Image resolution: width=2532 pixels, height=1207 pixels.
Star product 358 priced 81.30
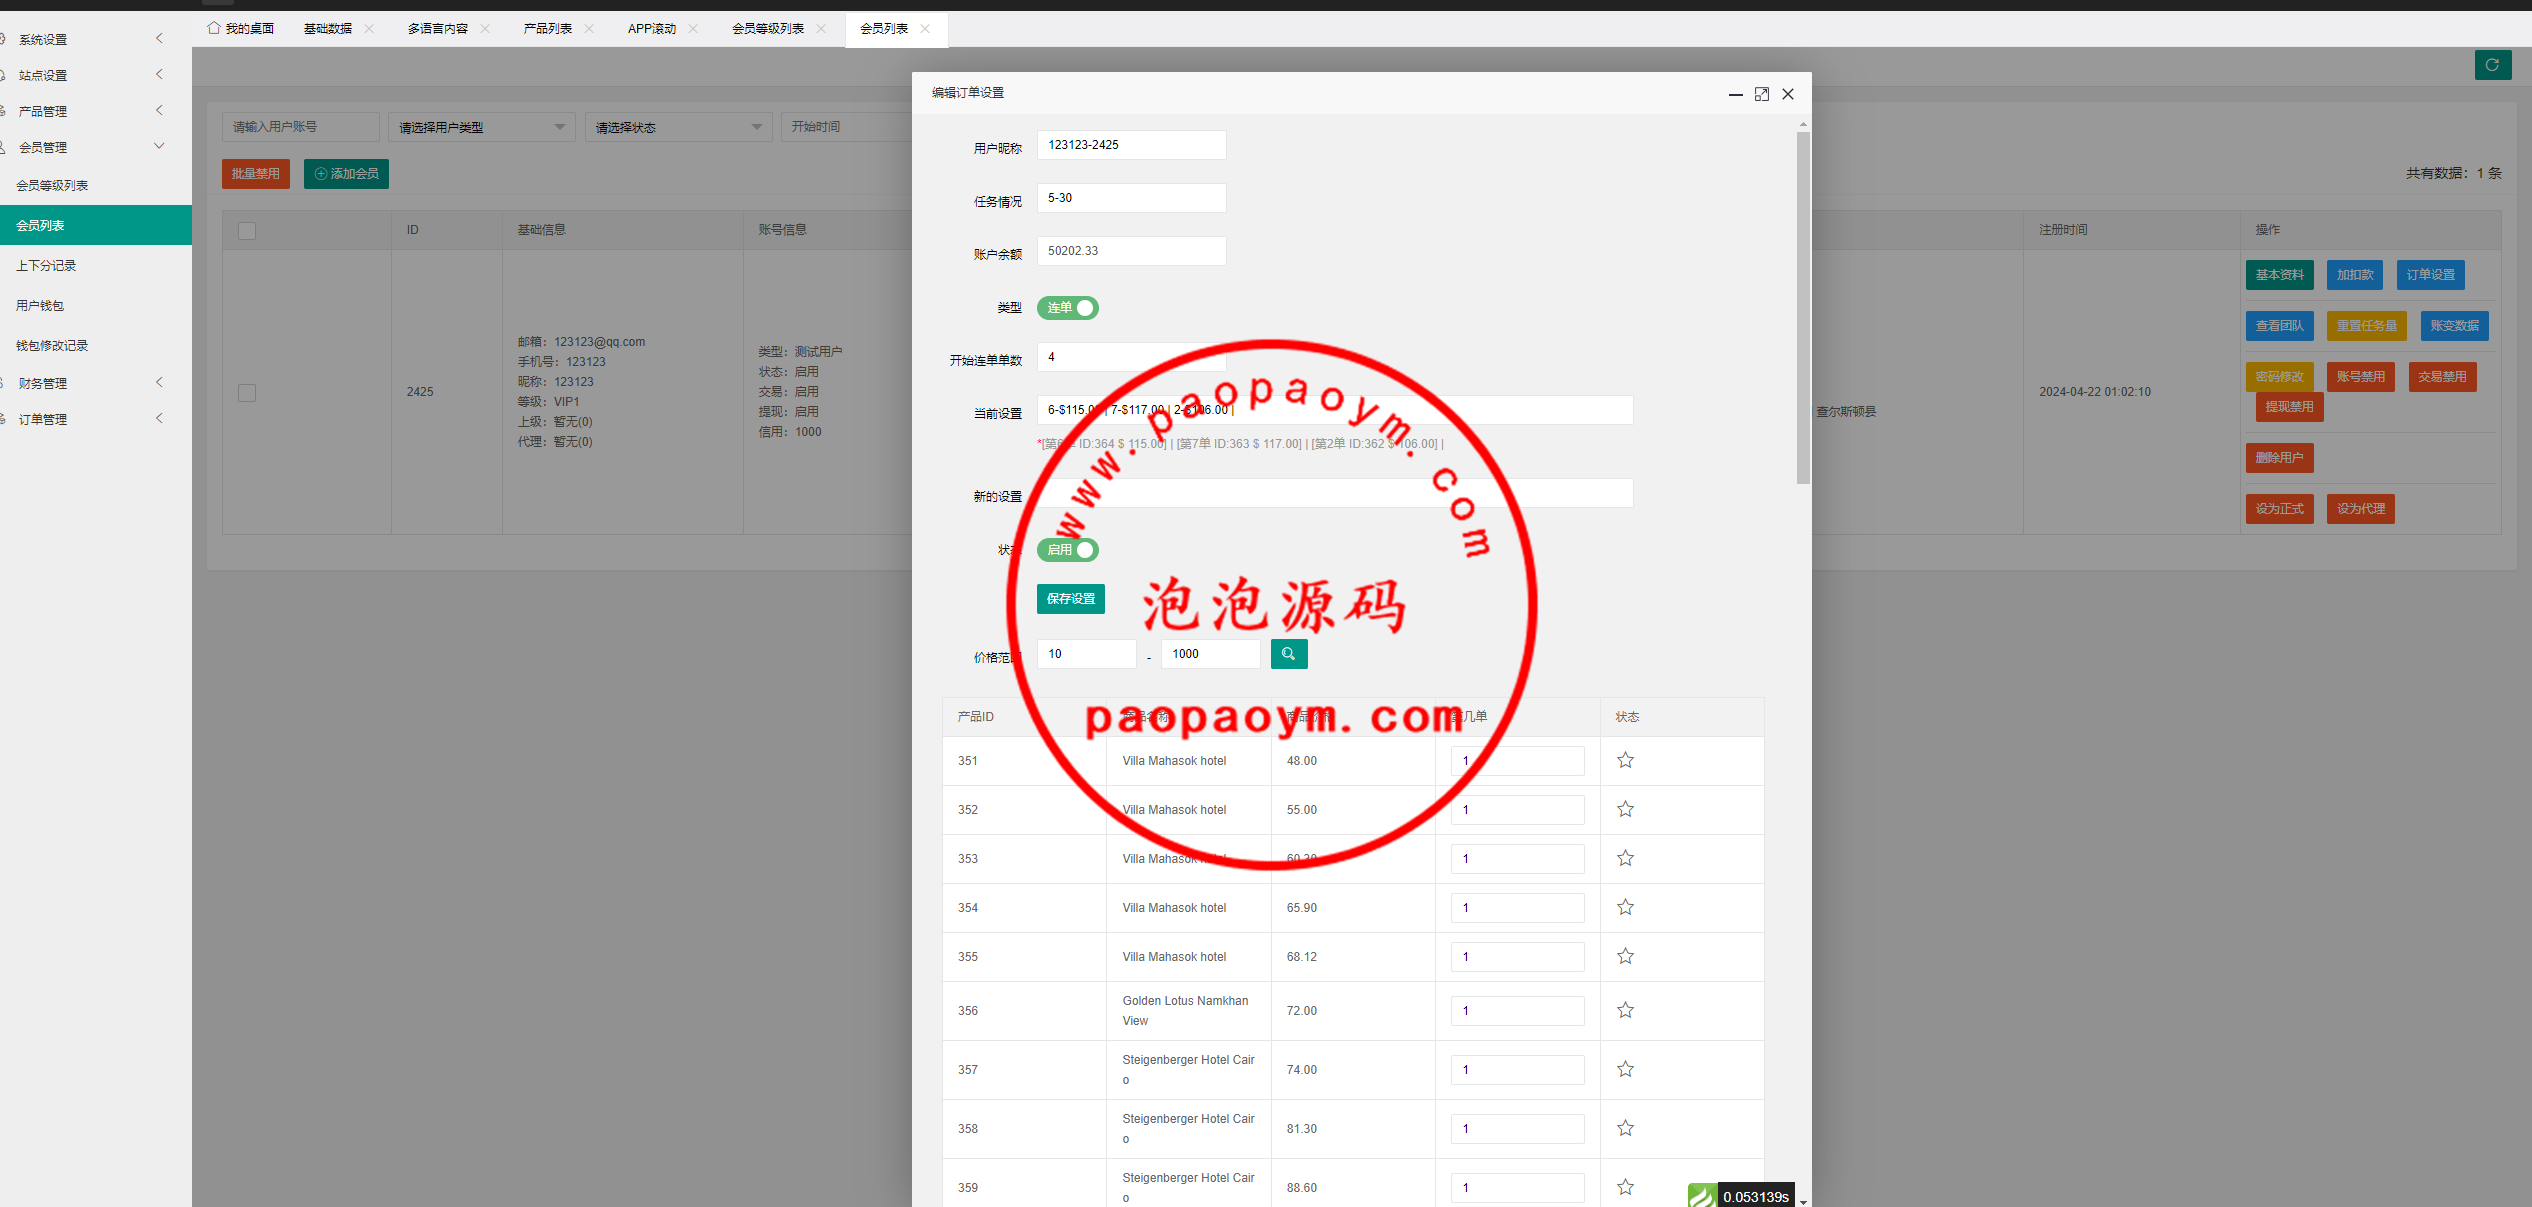[x=1625, y=1128]
